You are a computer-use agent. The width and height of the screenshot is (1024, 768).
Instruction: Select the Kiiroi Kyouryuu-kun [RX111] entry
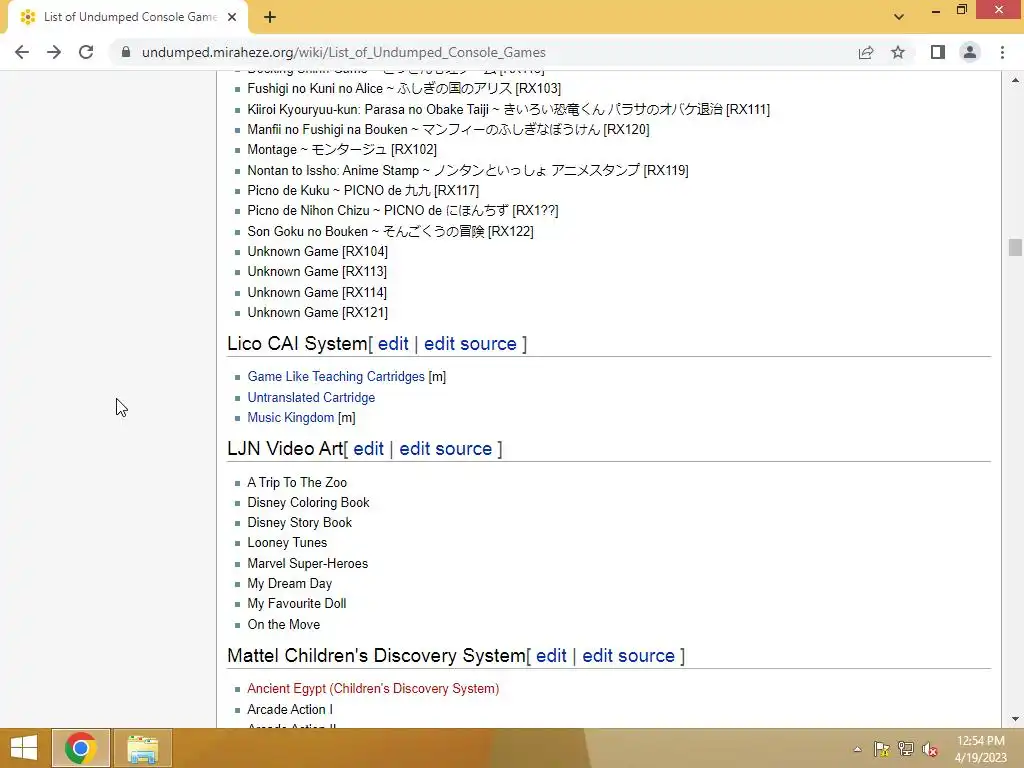click(x=509, y=110)
